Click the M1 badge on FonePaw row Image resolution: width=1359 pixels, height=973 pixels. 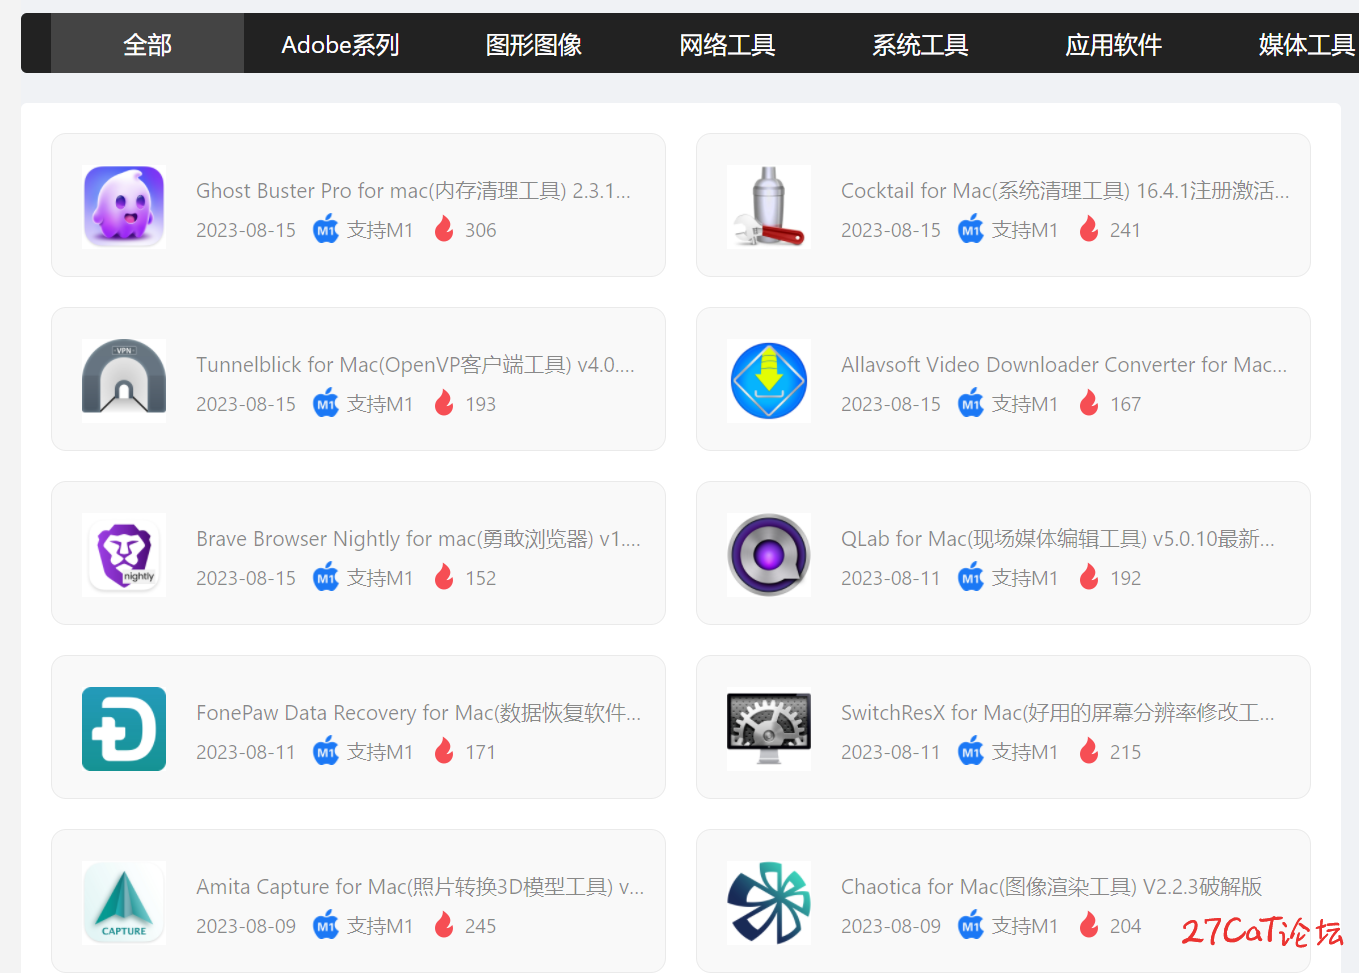pos(326,751)
